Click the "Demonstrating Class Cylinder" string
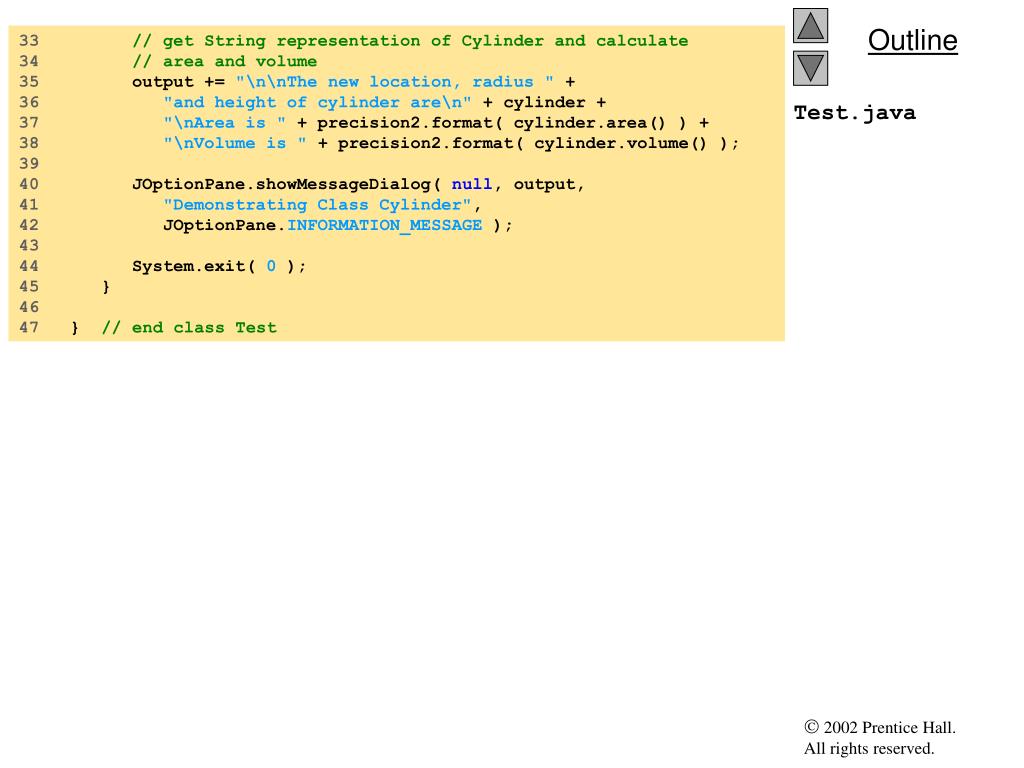This screenshot has width=1024, height=768. click(317, 205)
